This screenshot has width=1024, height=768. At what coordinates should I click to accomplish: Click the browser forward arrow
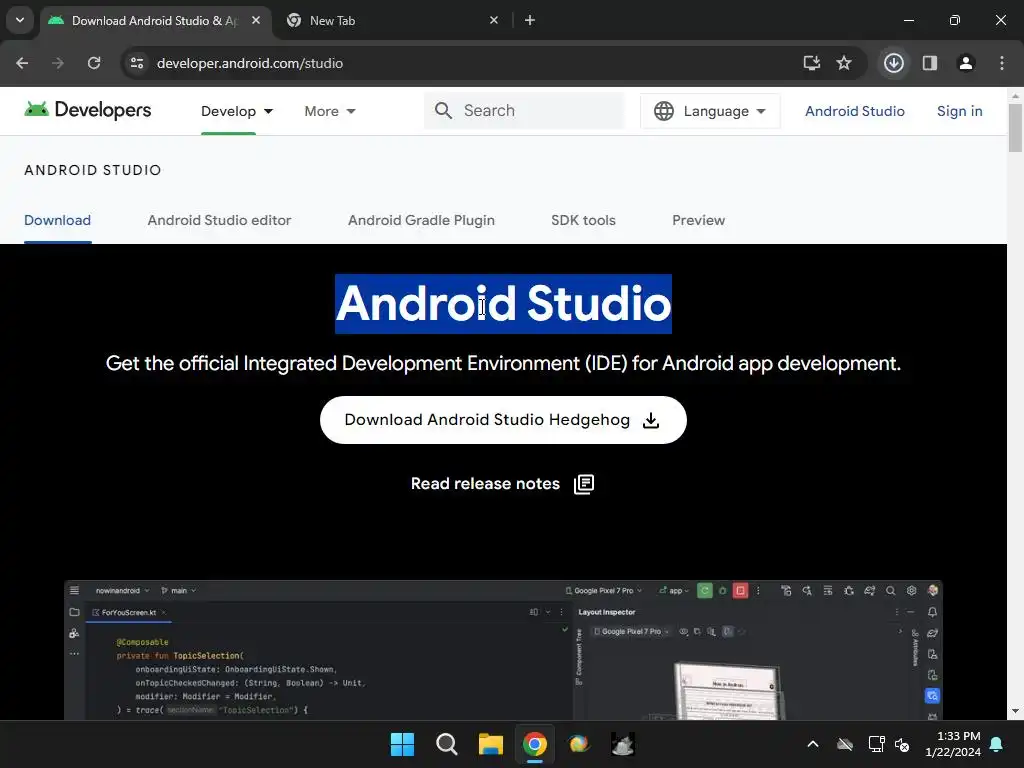(x=58, y=63)
